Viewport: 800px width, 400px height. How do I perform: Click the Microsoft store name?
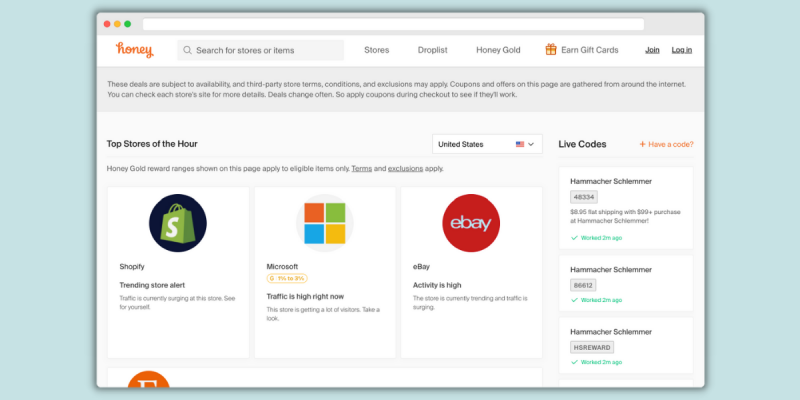tap(282, 266)
